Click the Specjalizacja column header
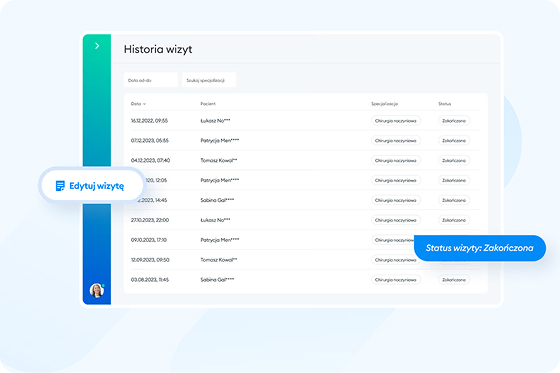560x373 pixels. (x=384, y=104)
